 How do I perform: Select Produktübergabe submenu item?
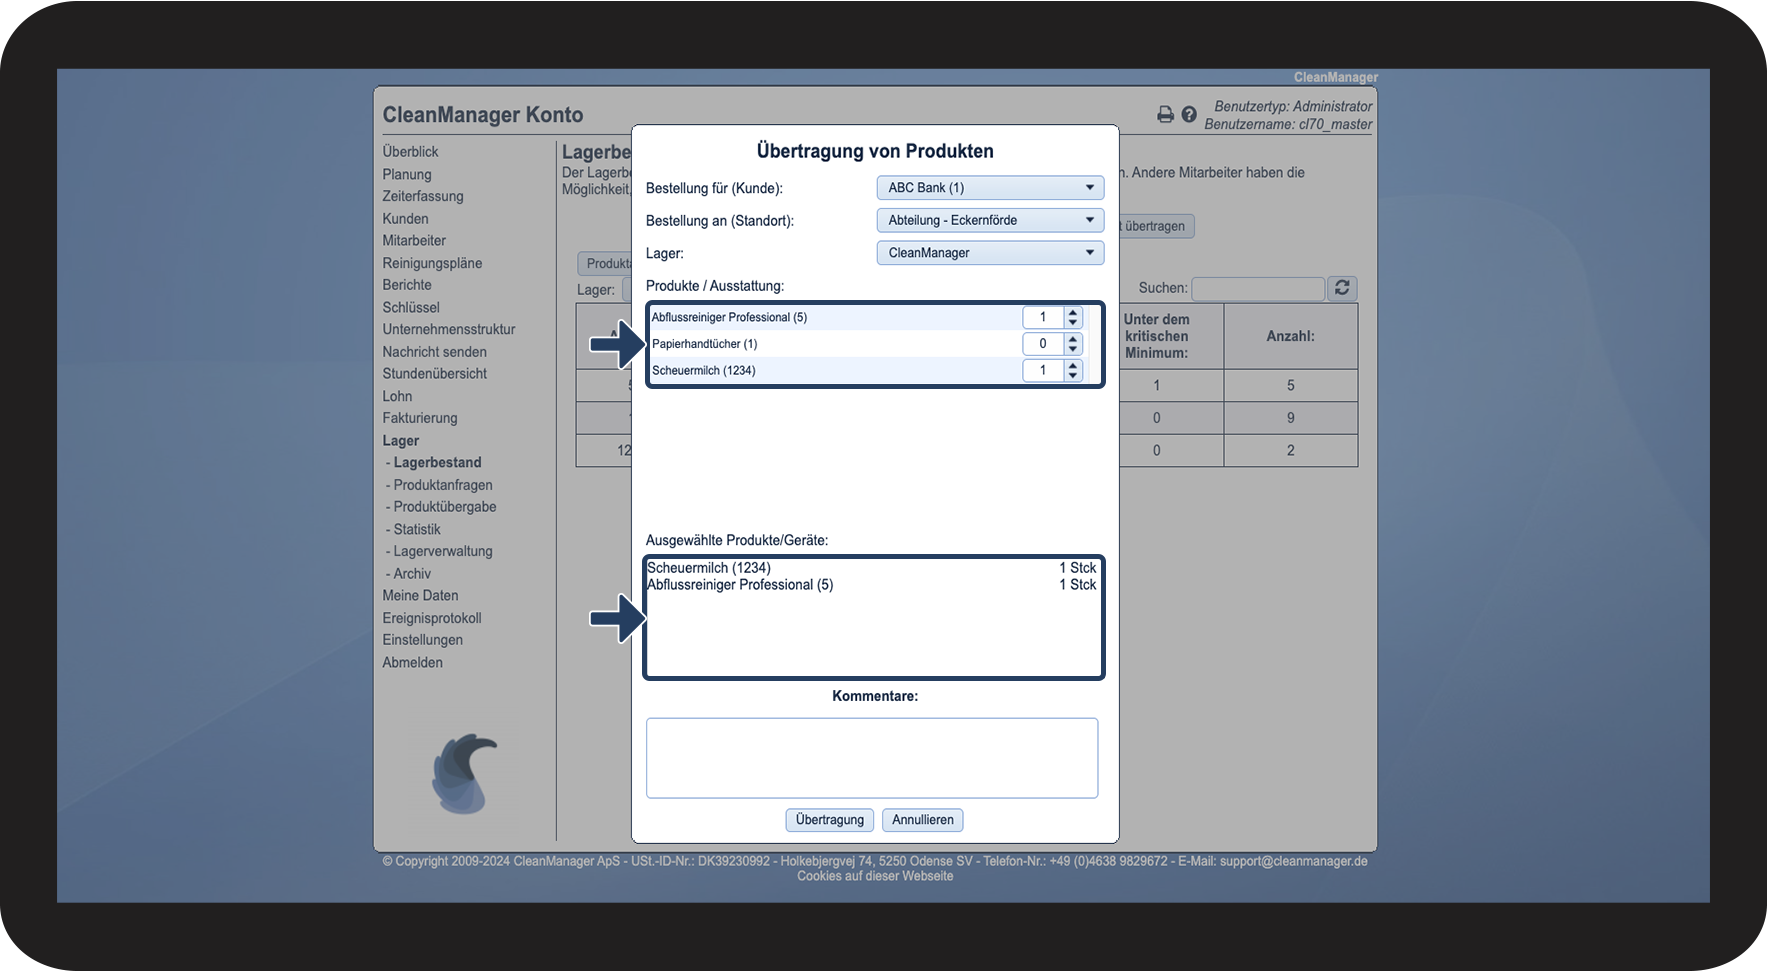[x=445, y=507]
